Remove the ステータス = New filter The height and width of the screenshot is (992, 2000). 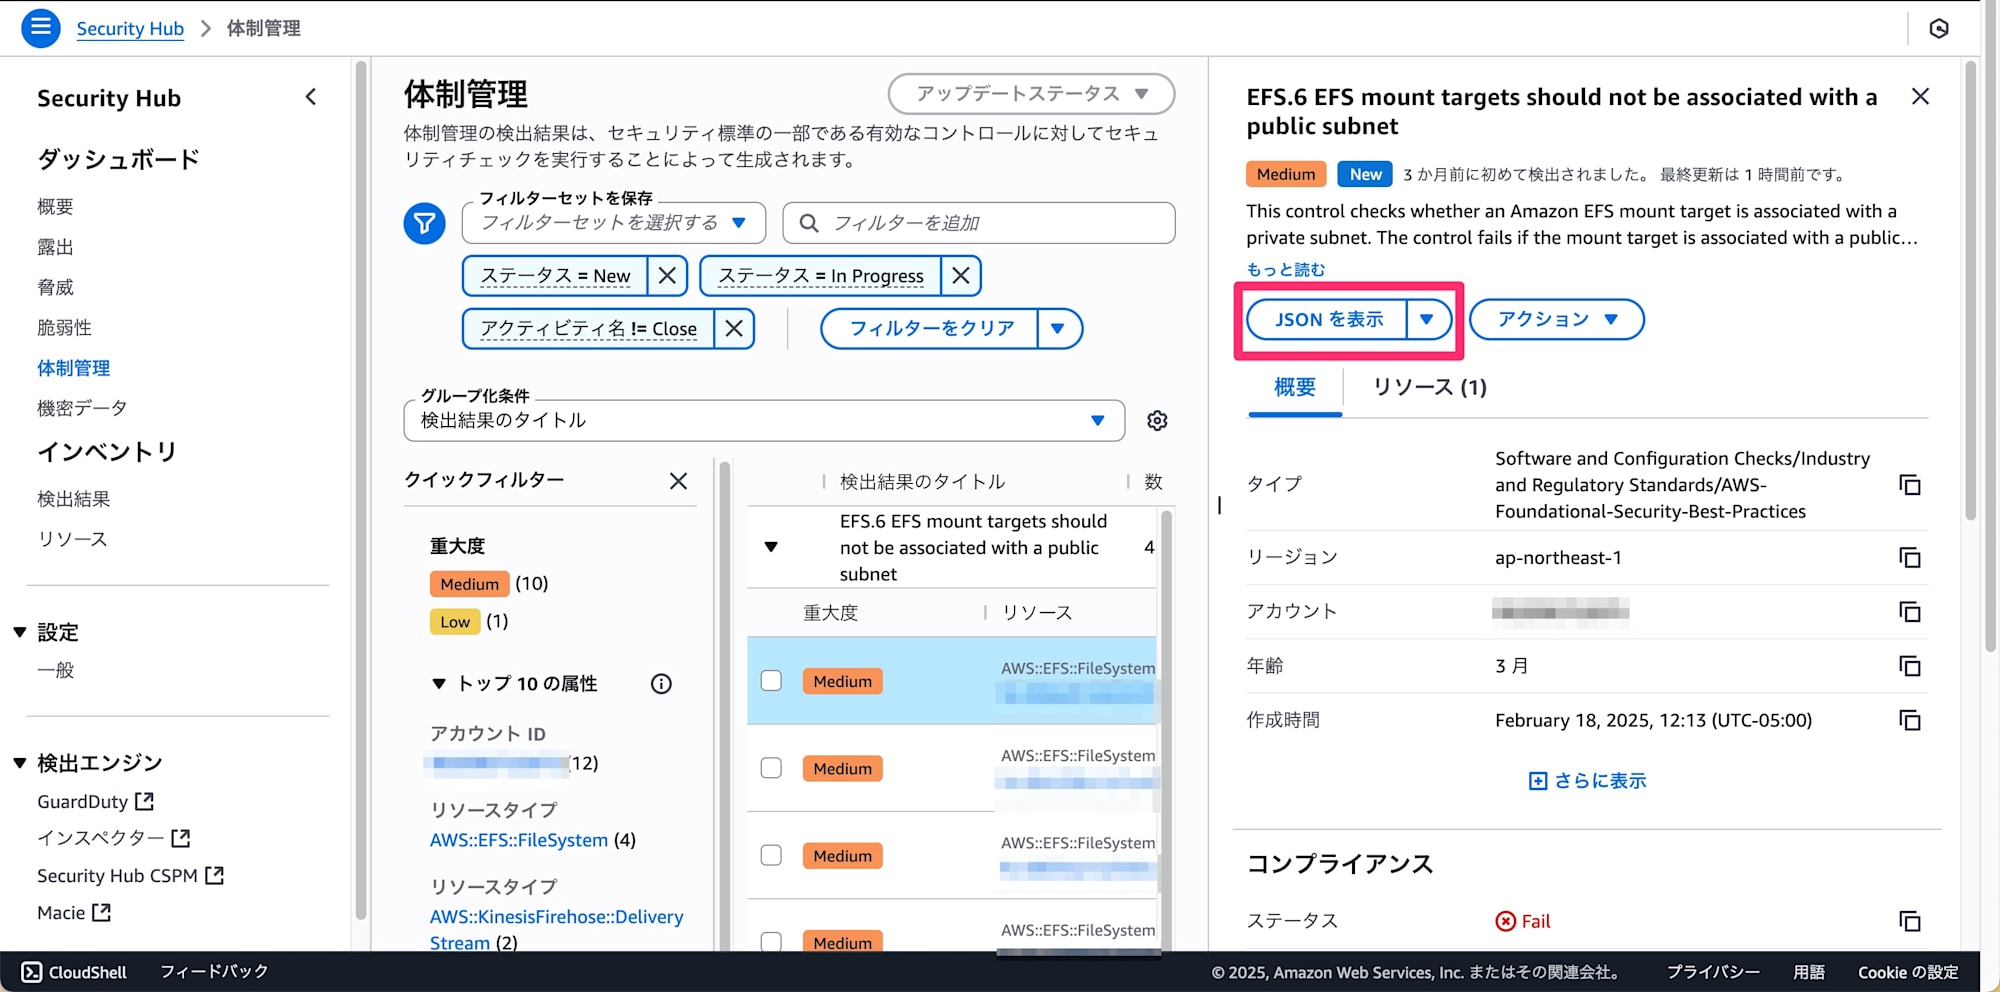pyautogui.click(x=667, y=275)
